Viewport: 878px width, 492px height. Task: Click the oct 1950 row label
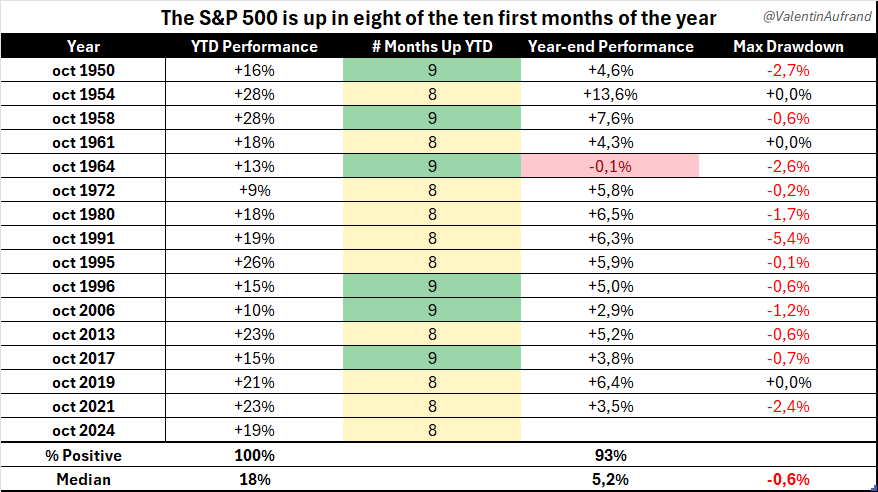pyautogui.click(x=83, y=70)
